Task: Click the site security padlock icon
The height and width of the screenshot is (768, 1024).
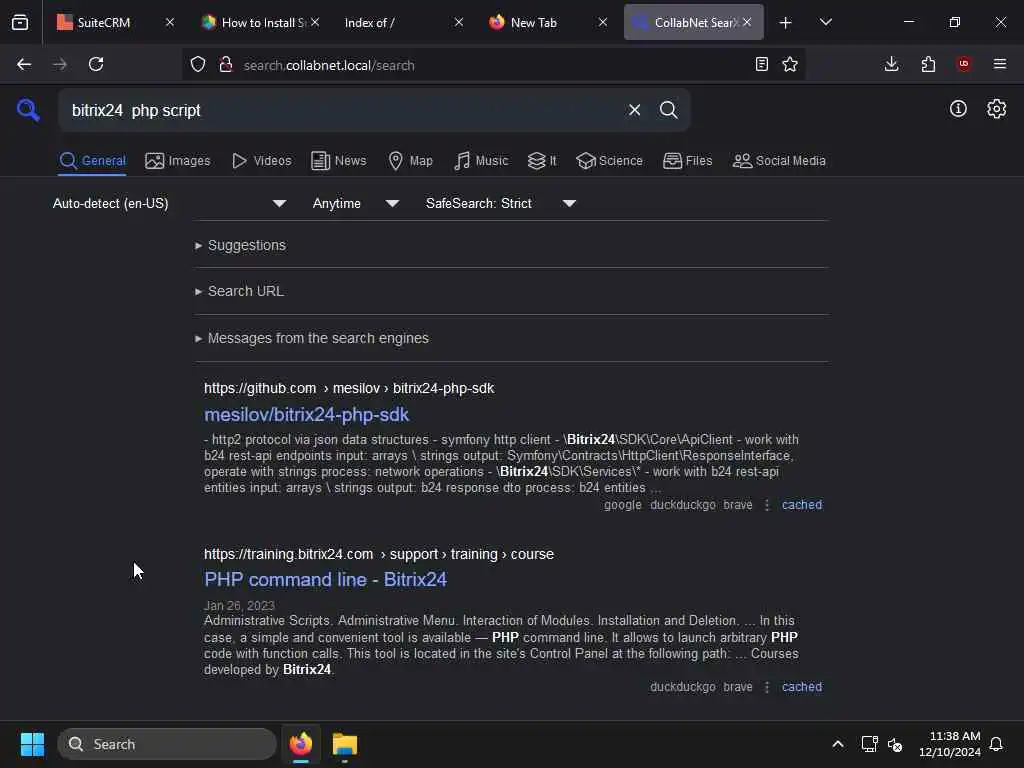Action: tap(226, 65)
